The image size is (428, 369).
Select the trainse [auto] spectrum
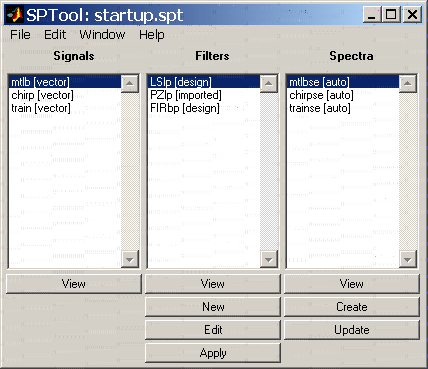click(x=343, y=108)
